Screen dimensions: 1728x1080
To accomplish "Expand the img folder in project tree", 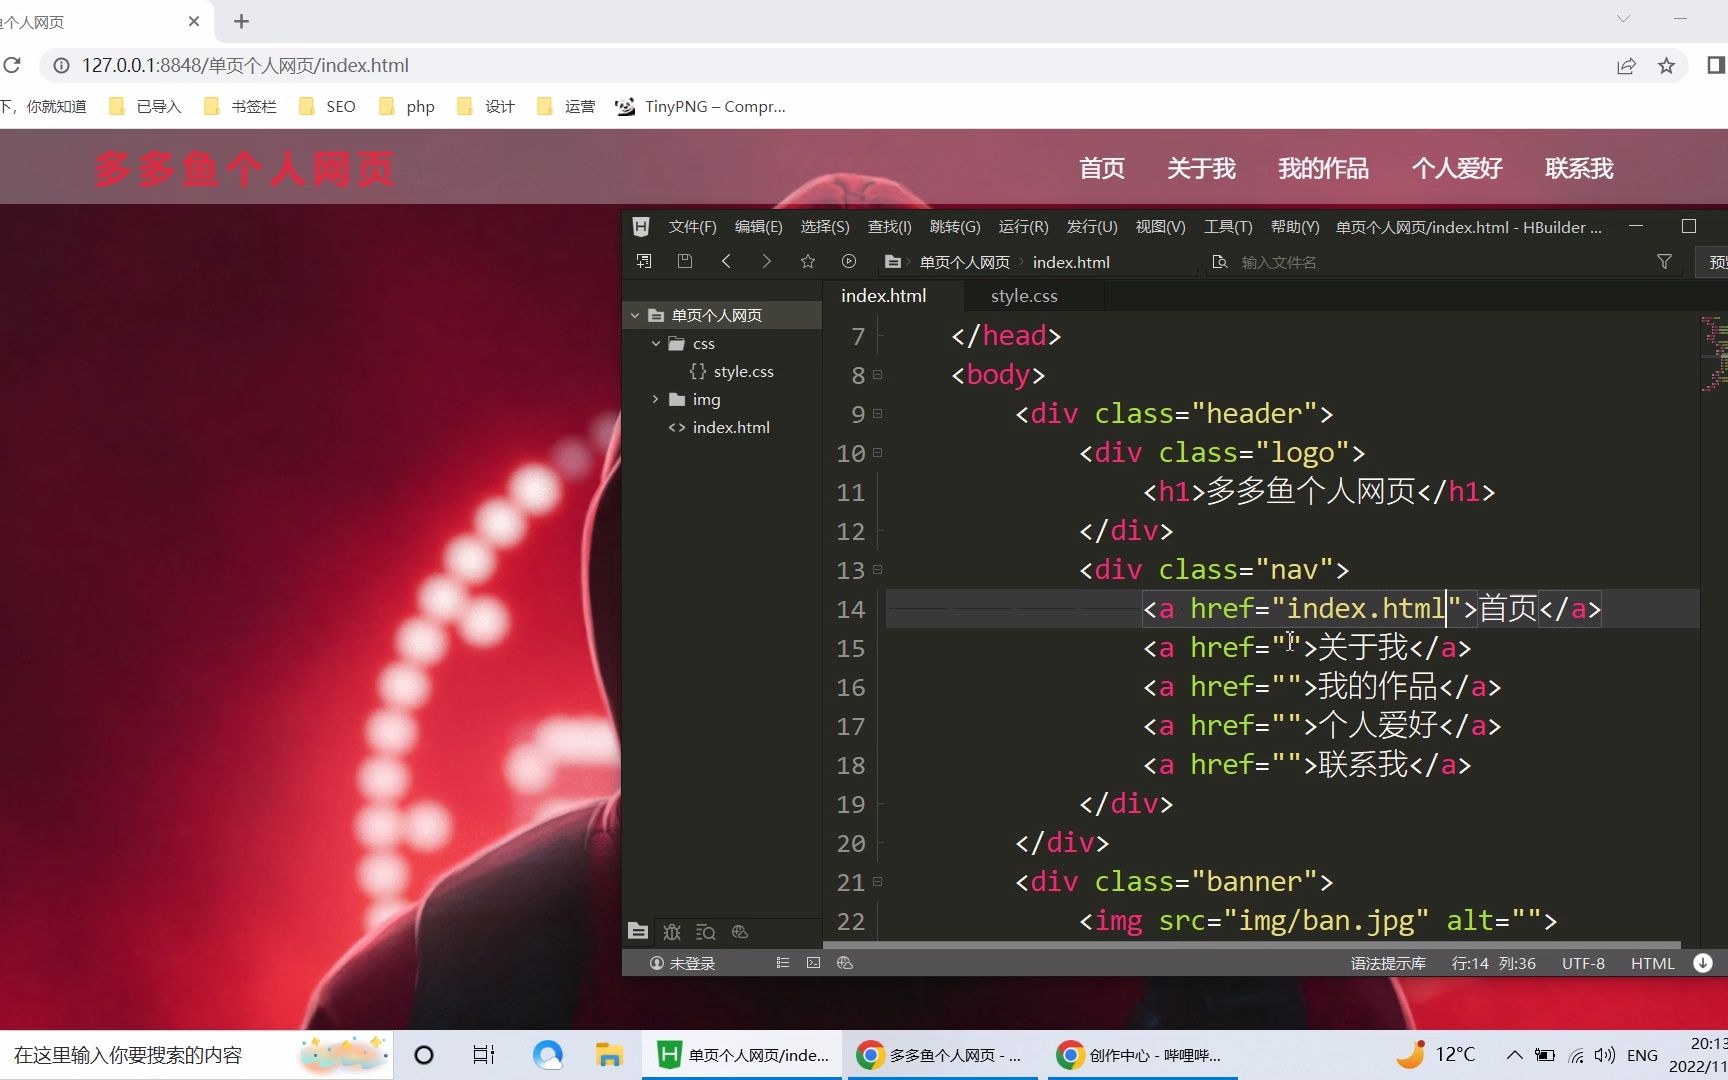I will coord(656,399).
